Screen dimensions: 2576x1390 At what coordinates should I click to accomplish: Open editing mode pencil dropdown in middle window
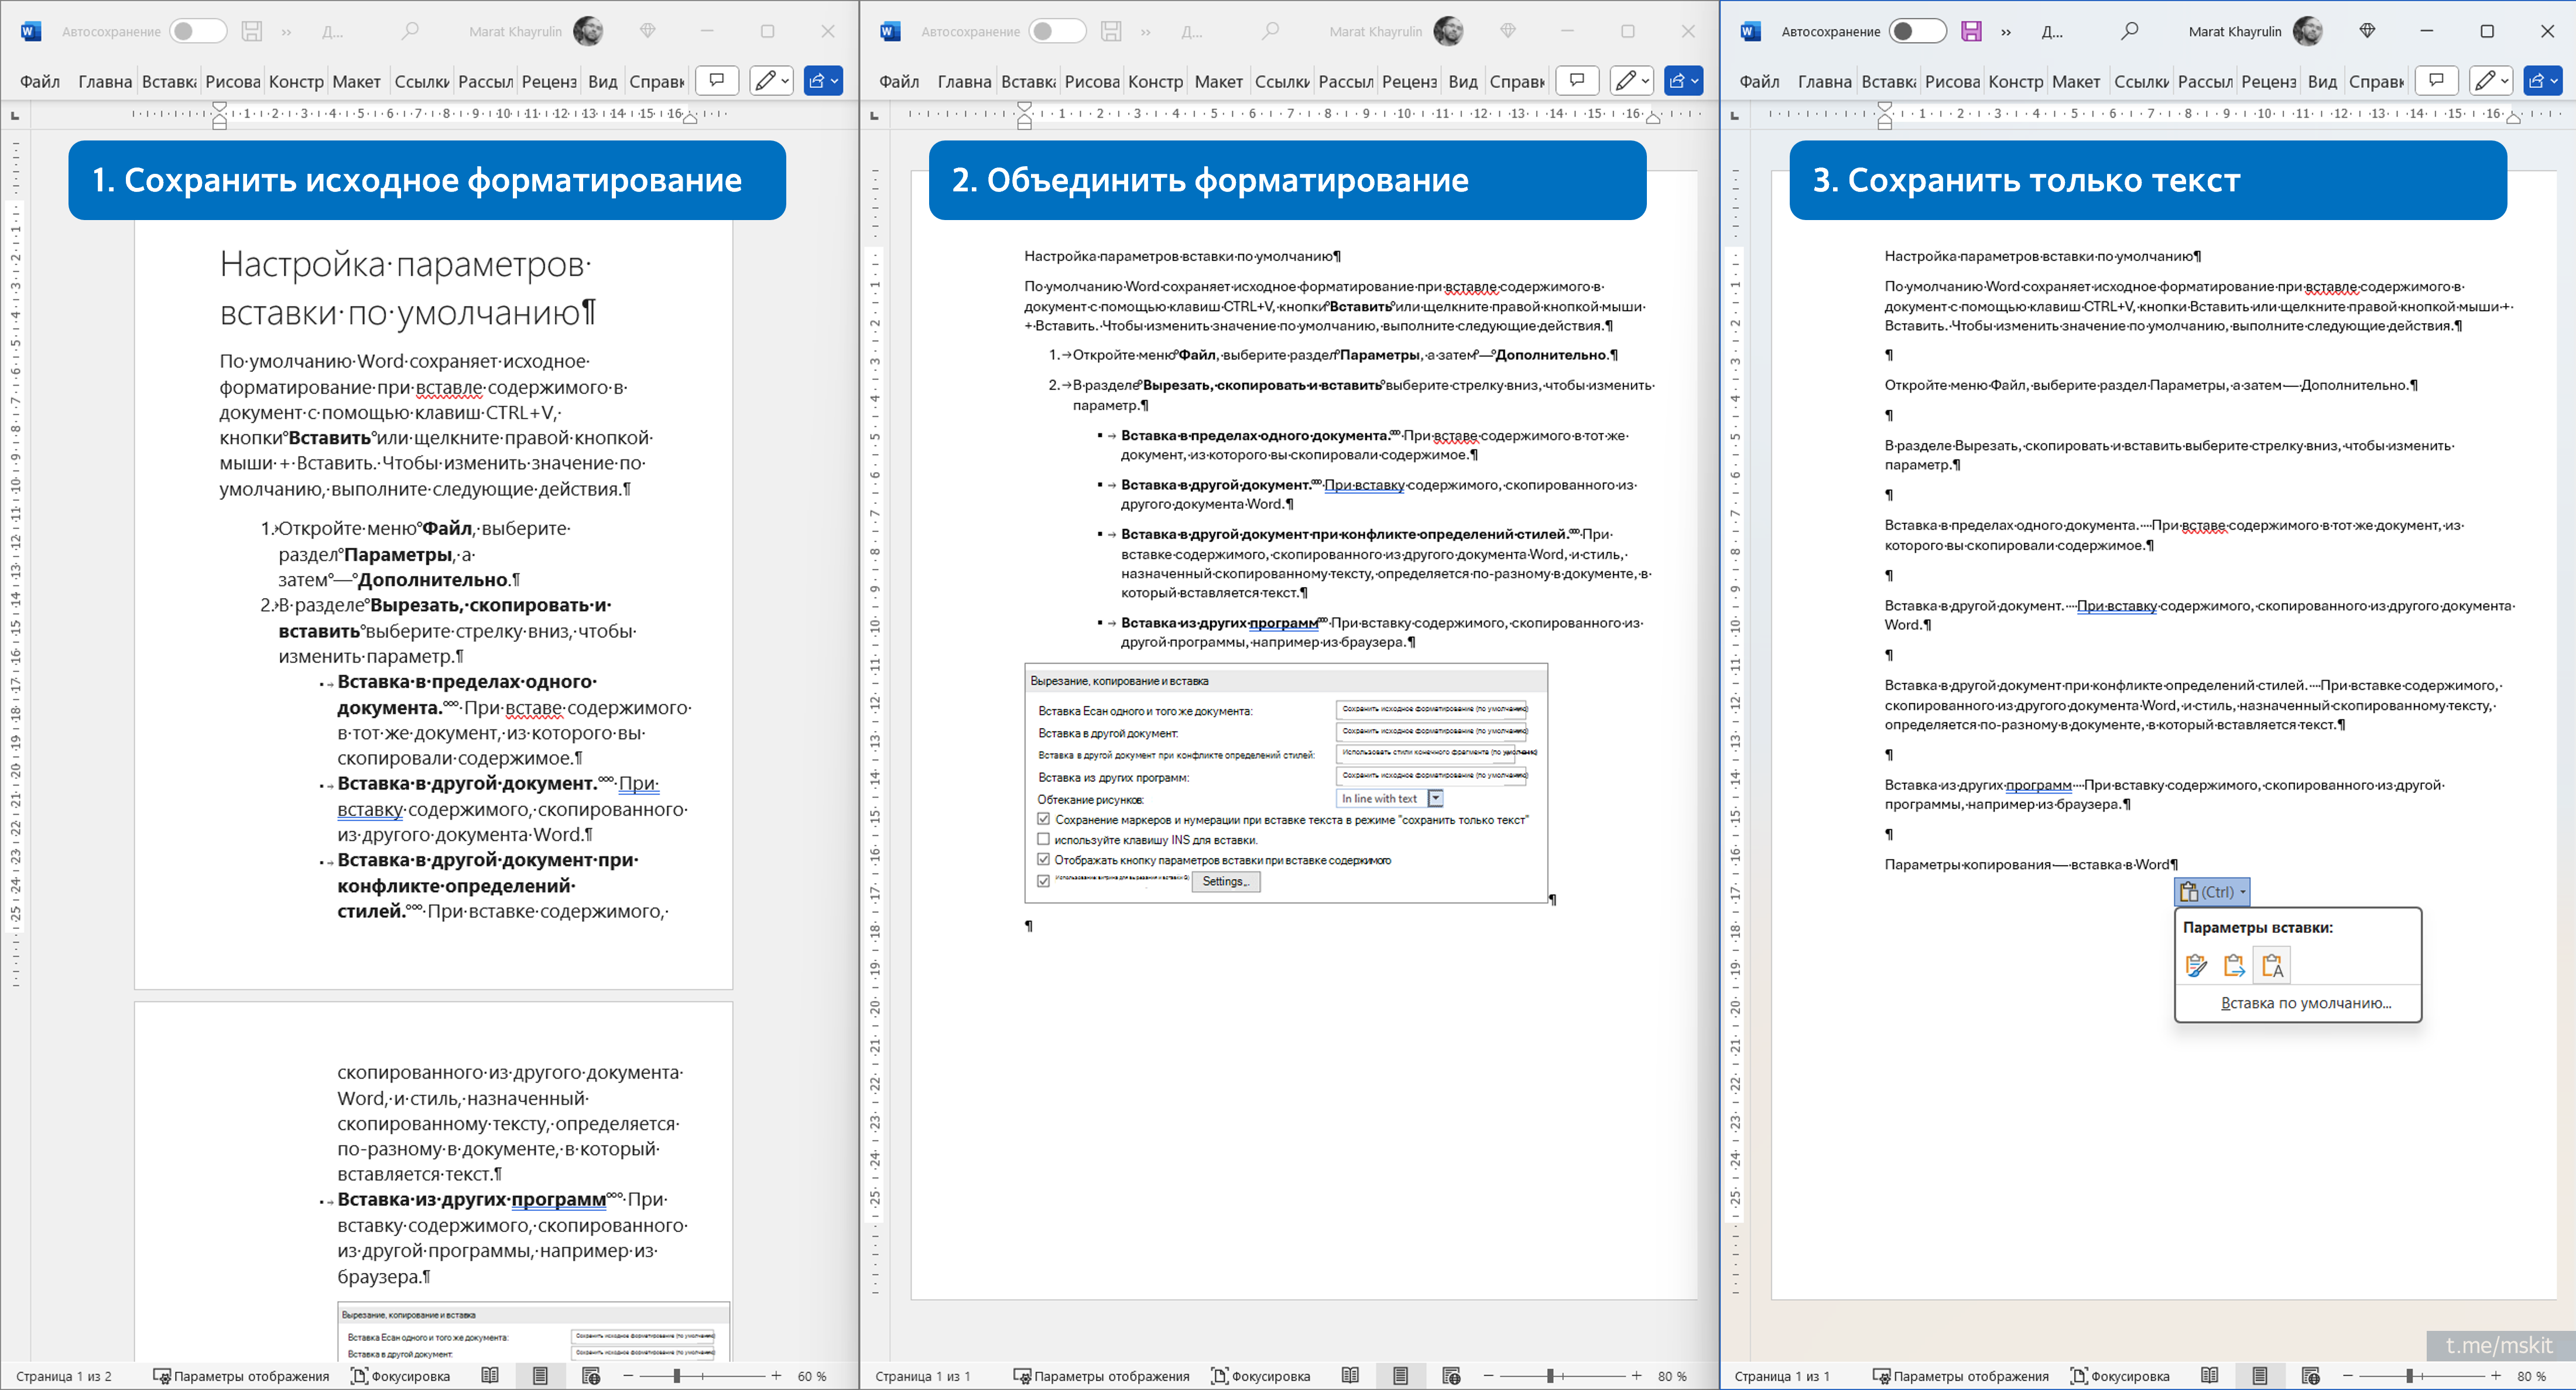1631,80
